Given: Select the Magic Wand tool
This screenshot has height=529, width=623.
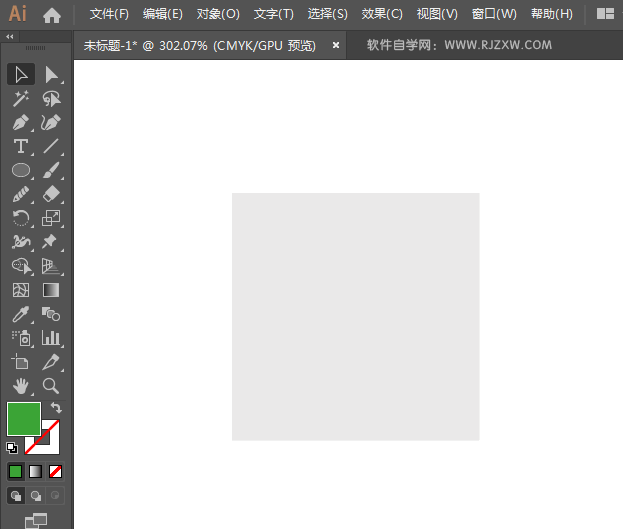Looking at the screenshot, I should coord(20,98).
